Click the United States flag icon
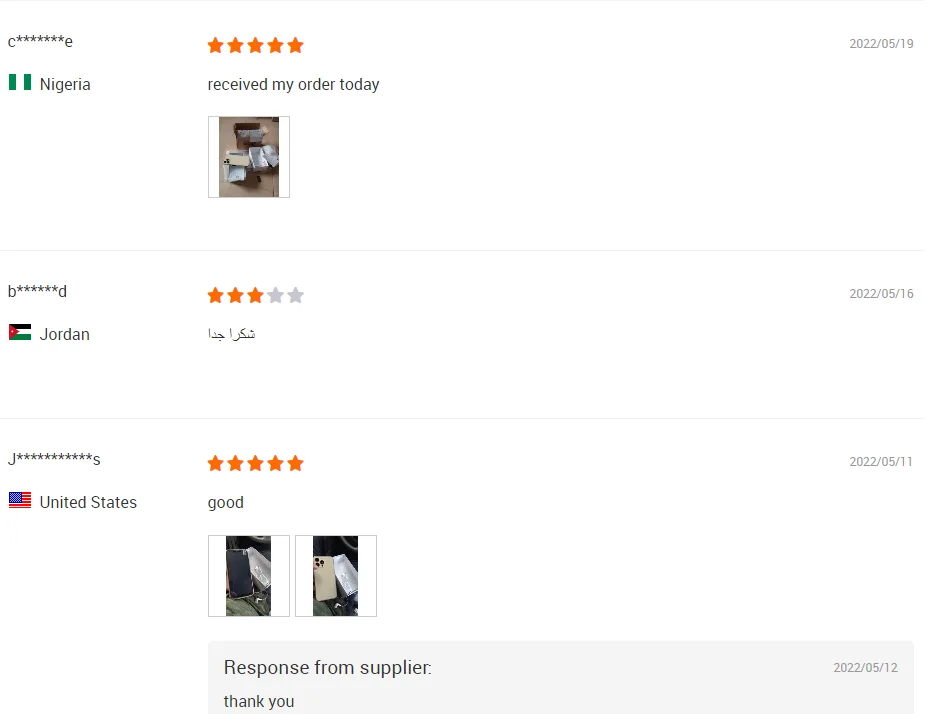The height and width of the screenshot is (714, 937). pyautogui.click(x=20, y=500)
